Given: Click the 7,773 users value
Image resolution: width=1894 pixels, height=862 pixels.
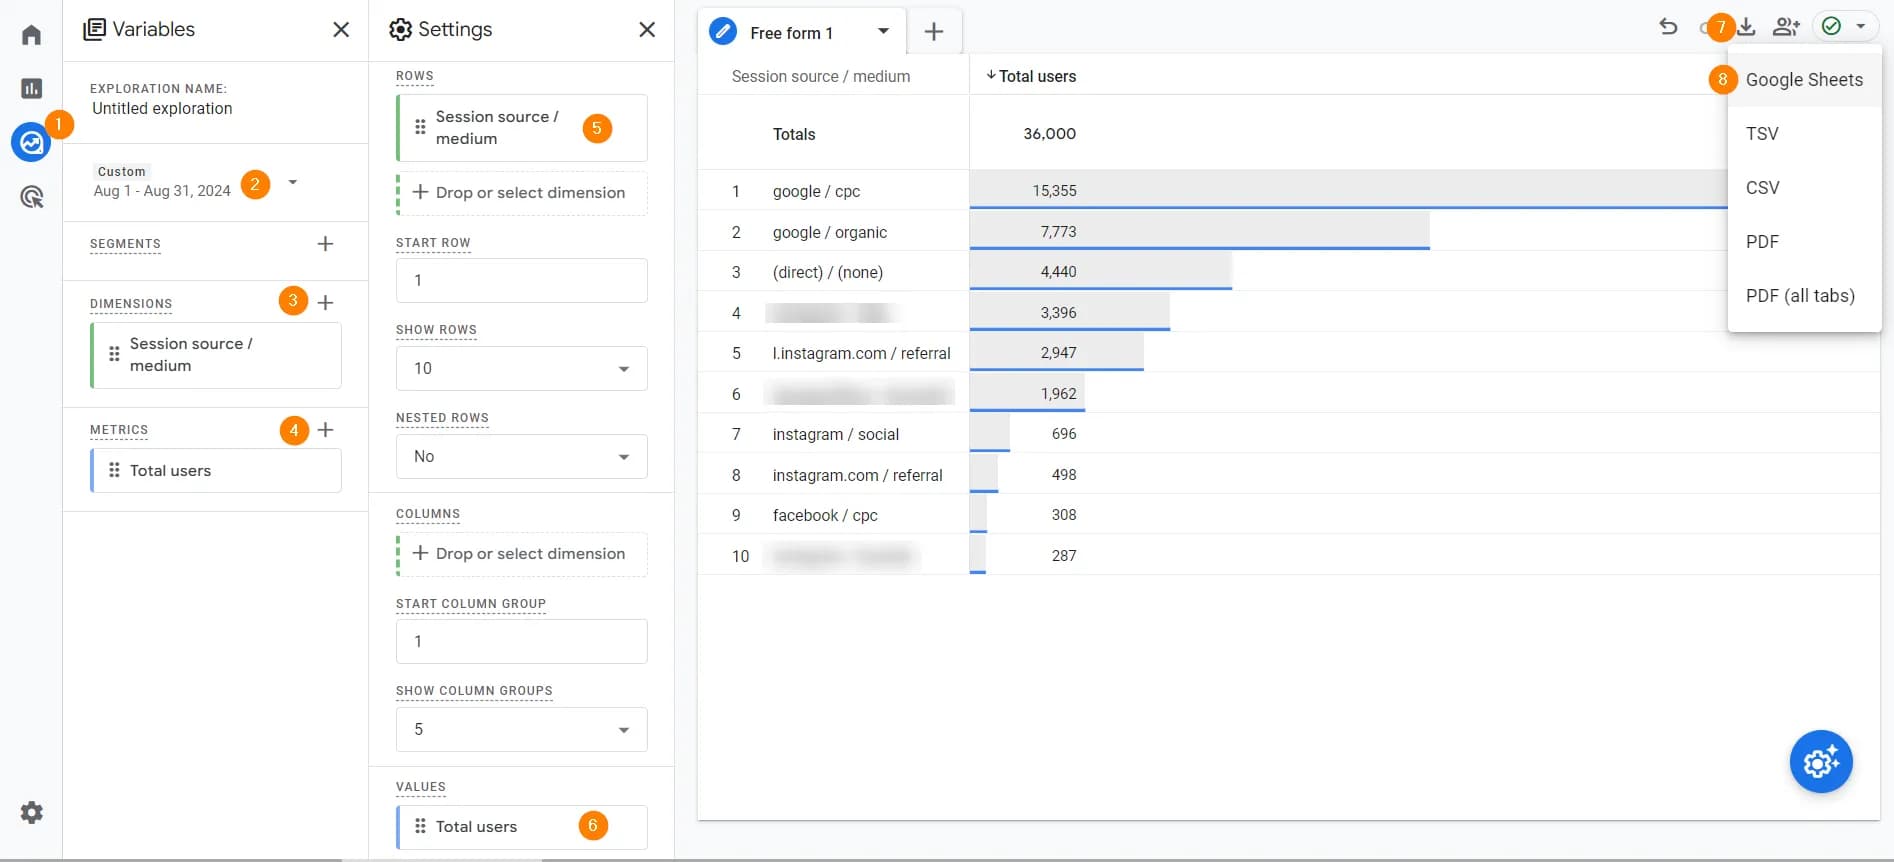Looking at the screenshot, I should click(1059, 232).
